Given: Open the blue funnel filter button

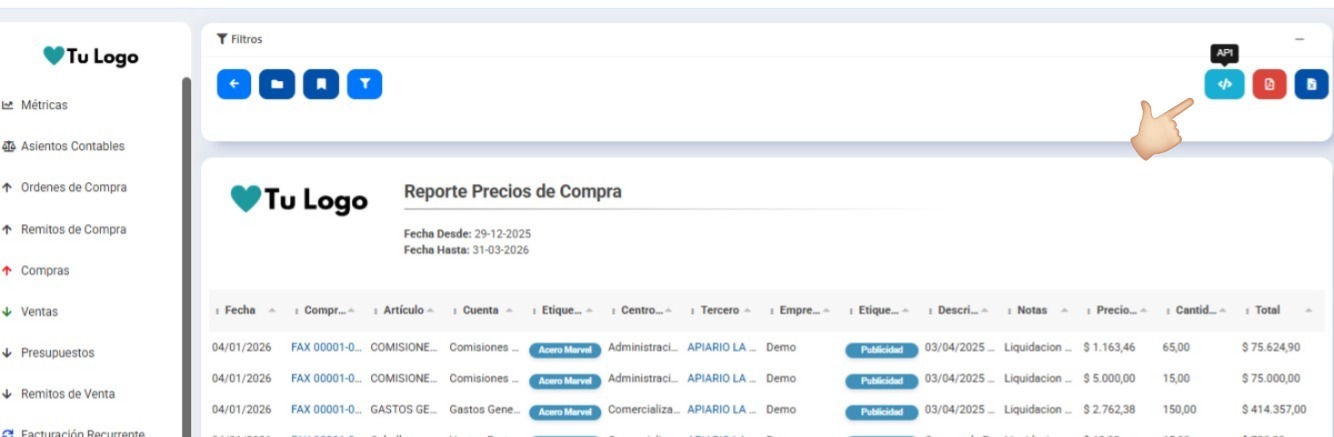Looking at the screenshot, I should [365, 84].
